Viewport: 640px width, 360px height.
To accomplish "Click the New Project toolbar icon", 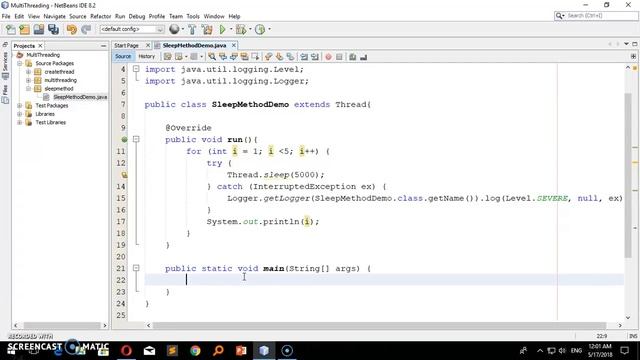I will pos(24,29).
